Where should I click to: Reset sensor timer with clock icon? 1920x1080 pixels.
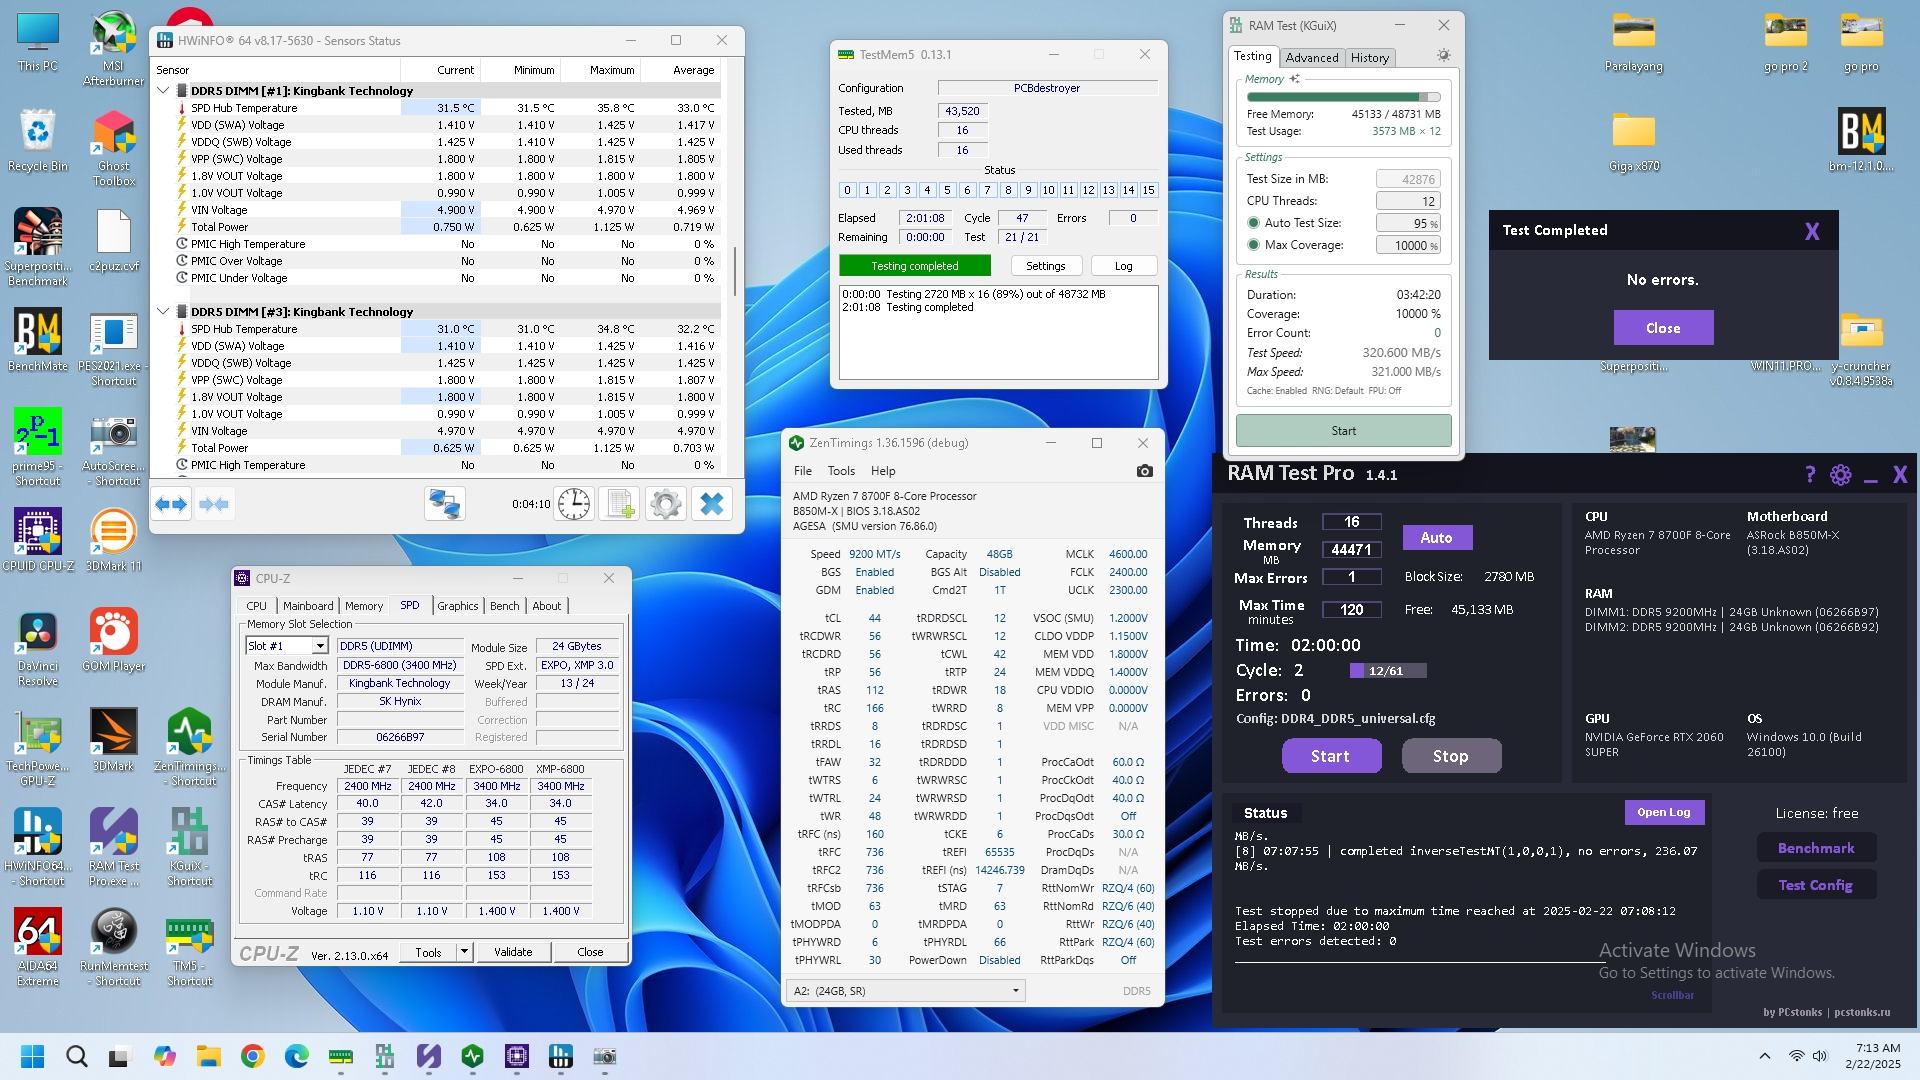tap(574, 504)
